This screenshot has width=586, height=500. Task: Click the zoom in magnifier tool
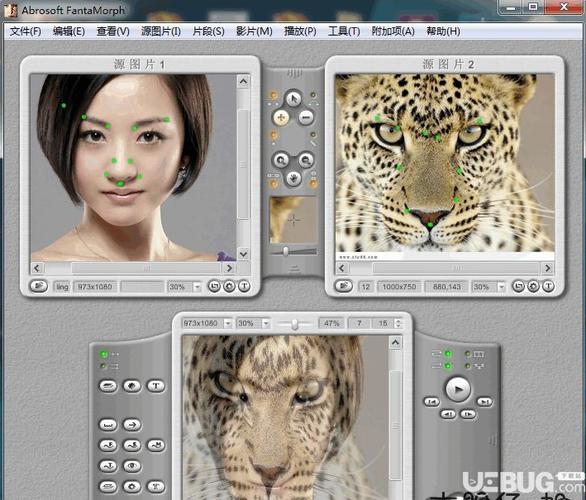tap(281, 160)
